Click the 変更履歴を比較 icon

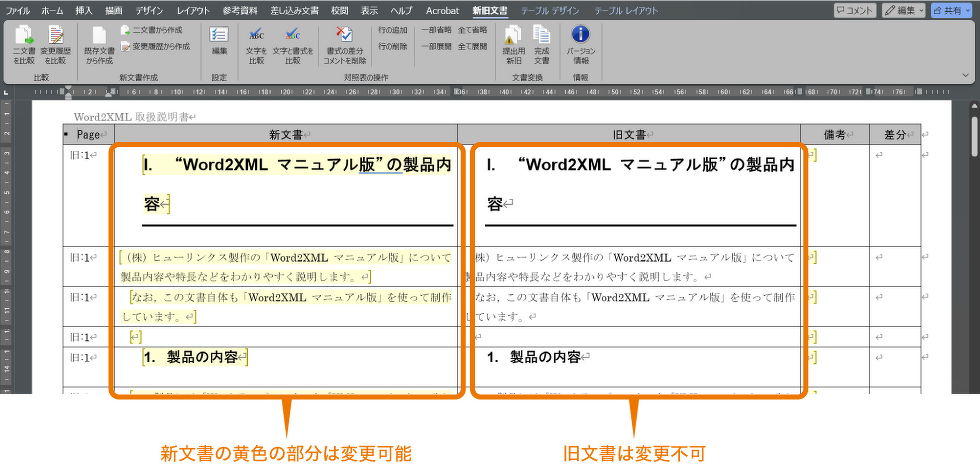point(56,45)
